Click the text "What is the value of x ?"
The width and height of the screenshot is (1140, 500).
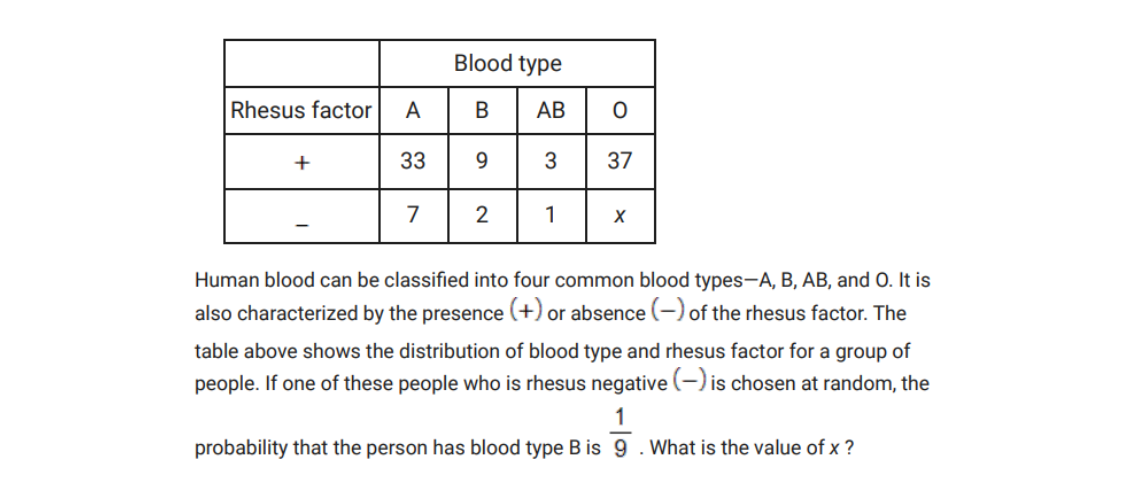(x=751, y=448)
